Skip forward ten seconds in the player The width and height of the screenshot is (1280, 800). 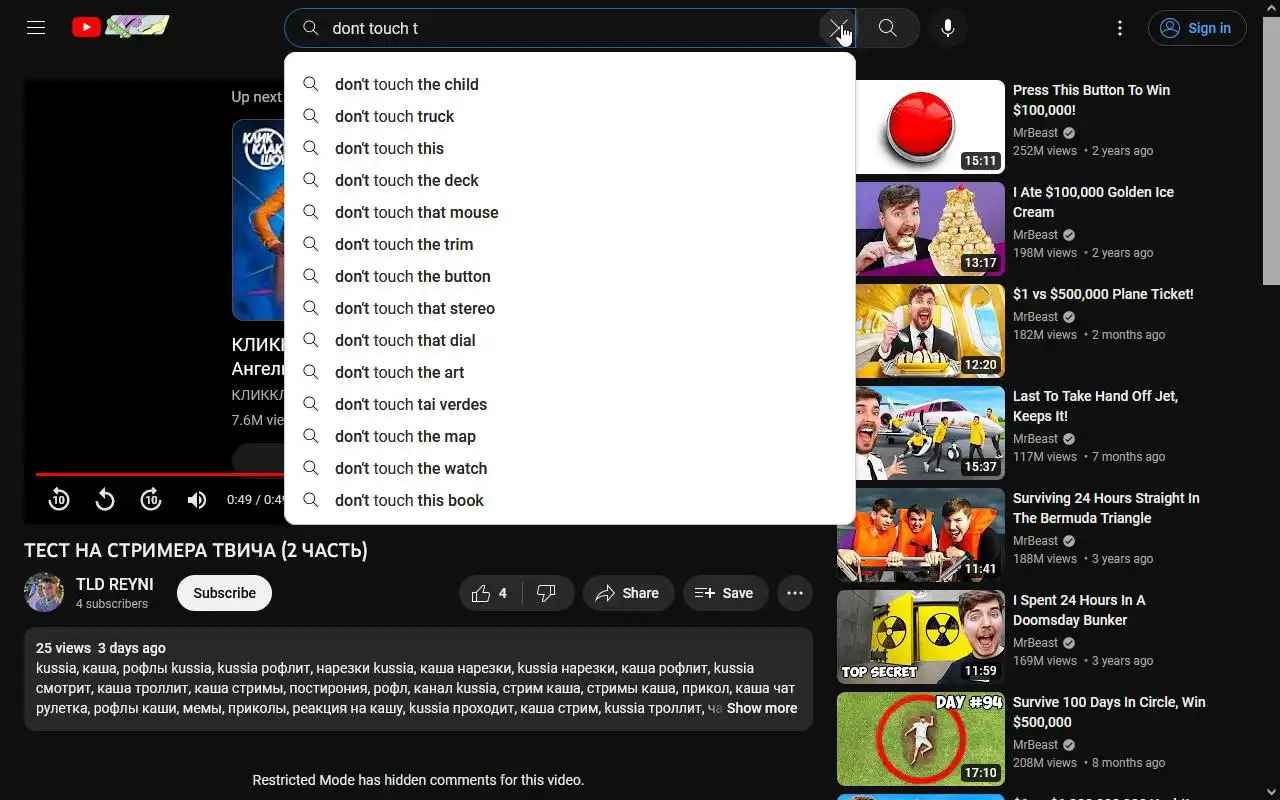pos(151,499)
